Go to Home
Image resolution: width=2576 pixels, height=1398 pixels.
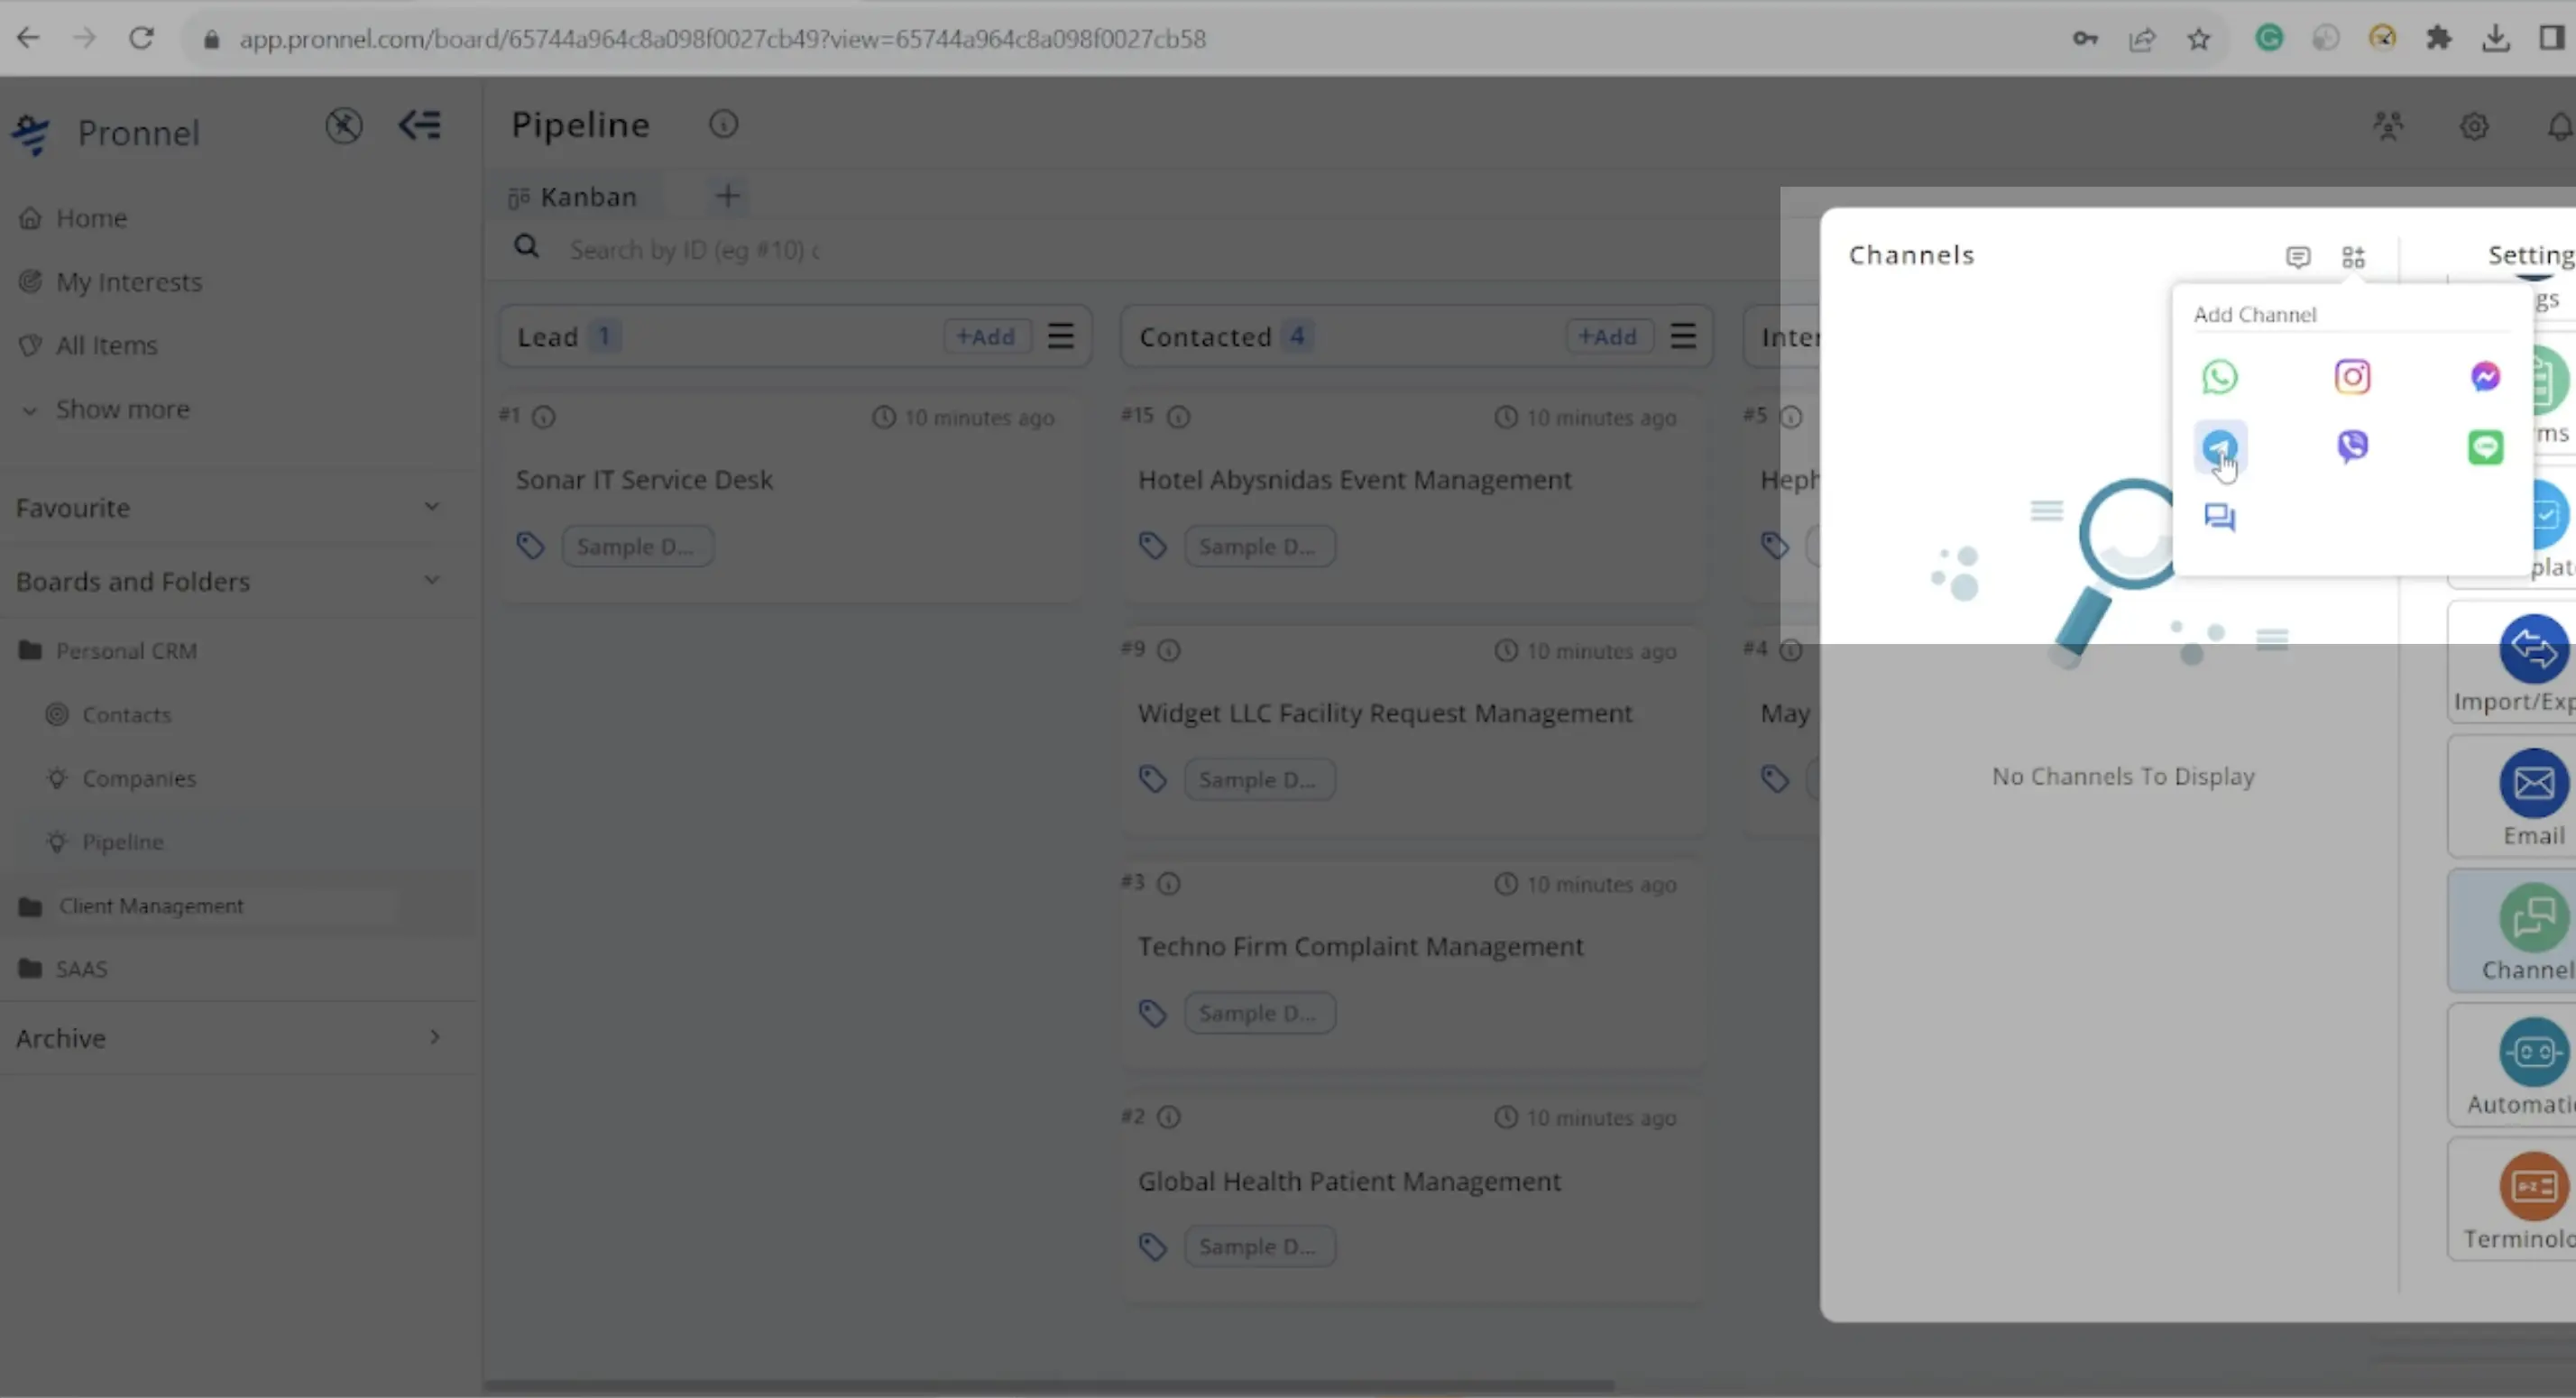pyautogui.click(x=90, y=218)
